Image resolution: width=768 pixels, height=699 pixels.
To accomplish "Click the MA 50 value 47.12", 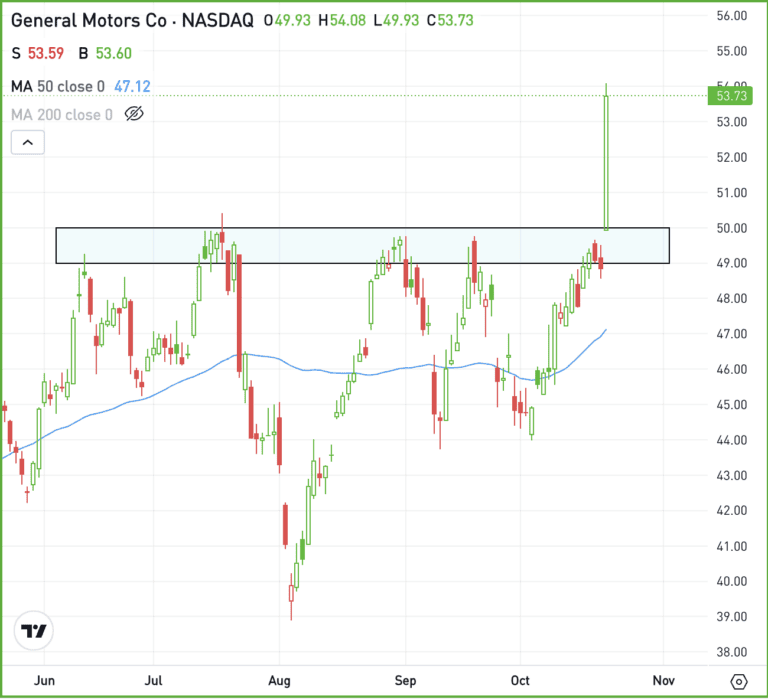I will [x=132, y=87].
